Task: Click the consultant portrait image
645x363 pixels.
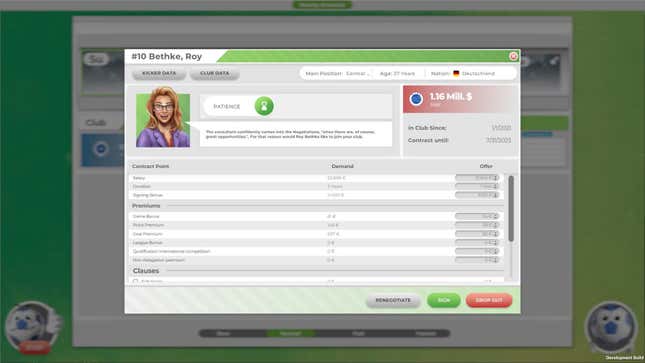Action: click(x=163, y=119)
